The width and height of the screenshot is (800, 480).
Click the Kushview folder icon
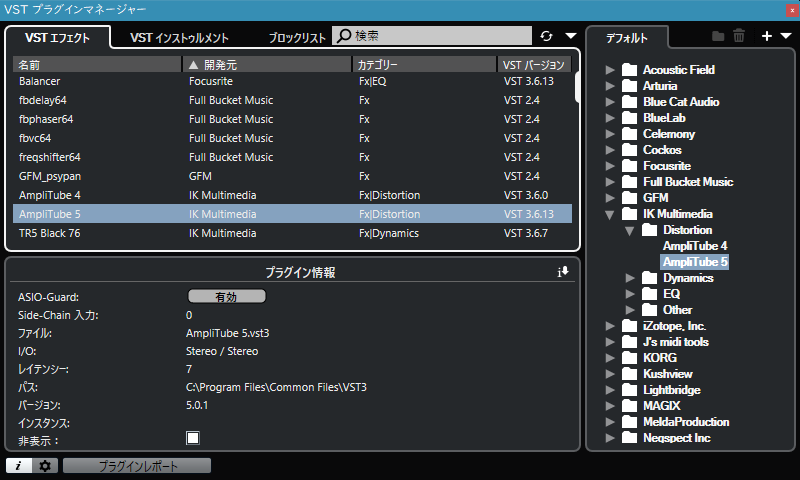[630, 374]
